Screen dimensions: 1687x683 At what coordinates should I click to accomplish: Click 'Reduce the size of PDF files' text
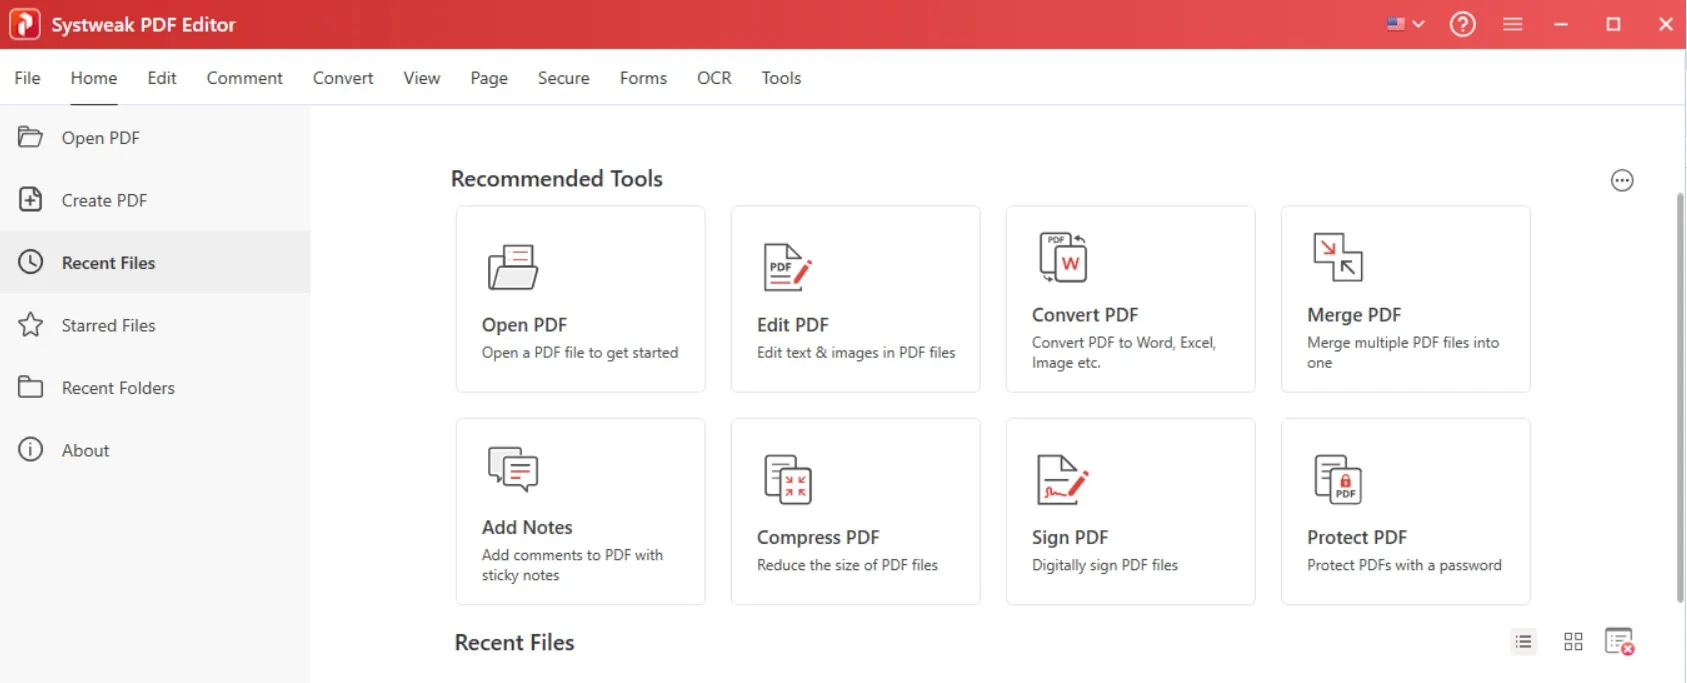pyautogui.click(x=847, y=565)
